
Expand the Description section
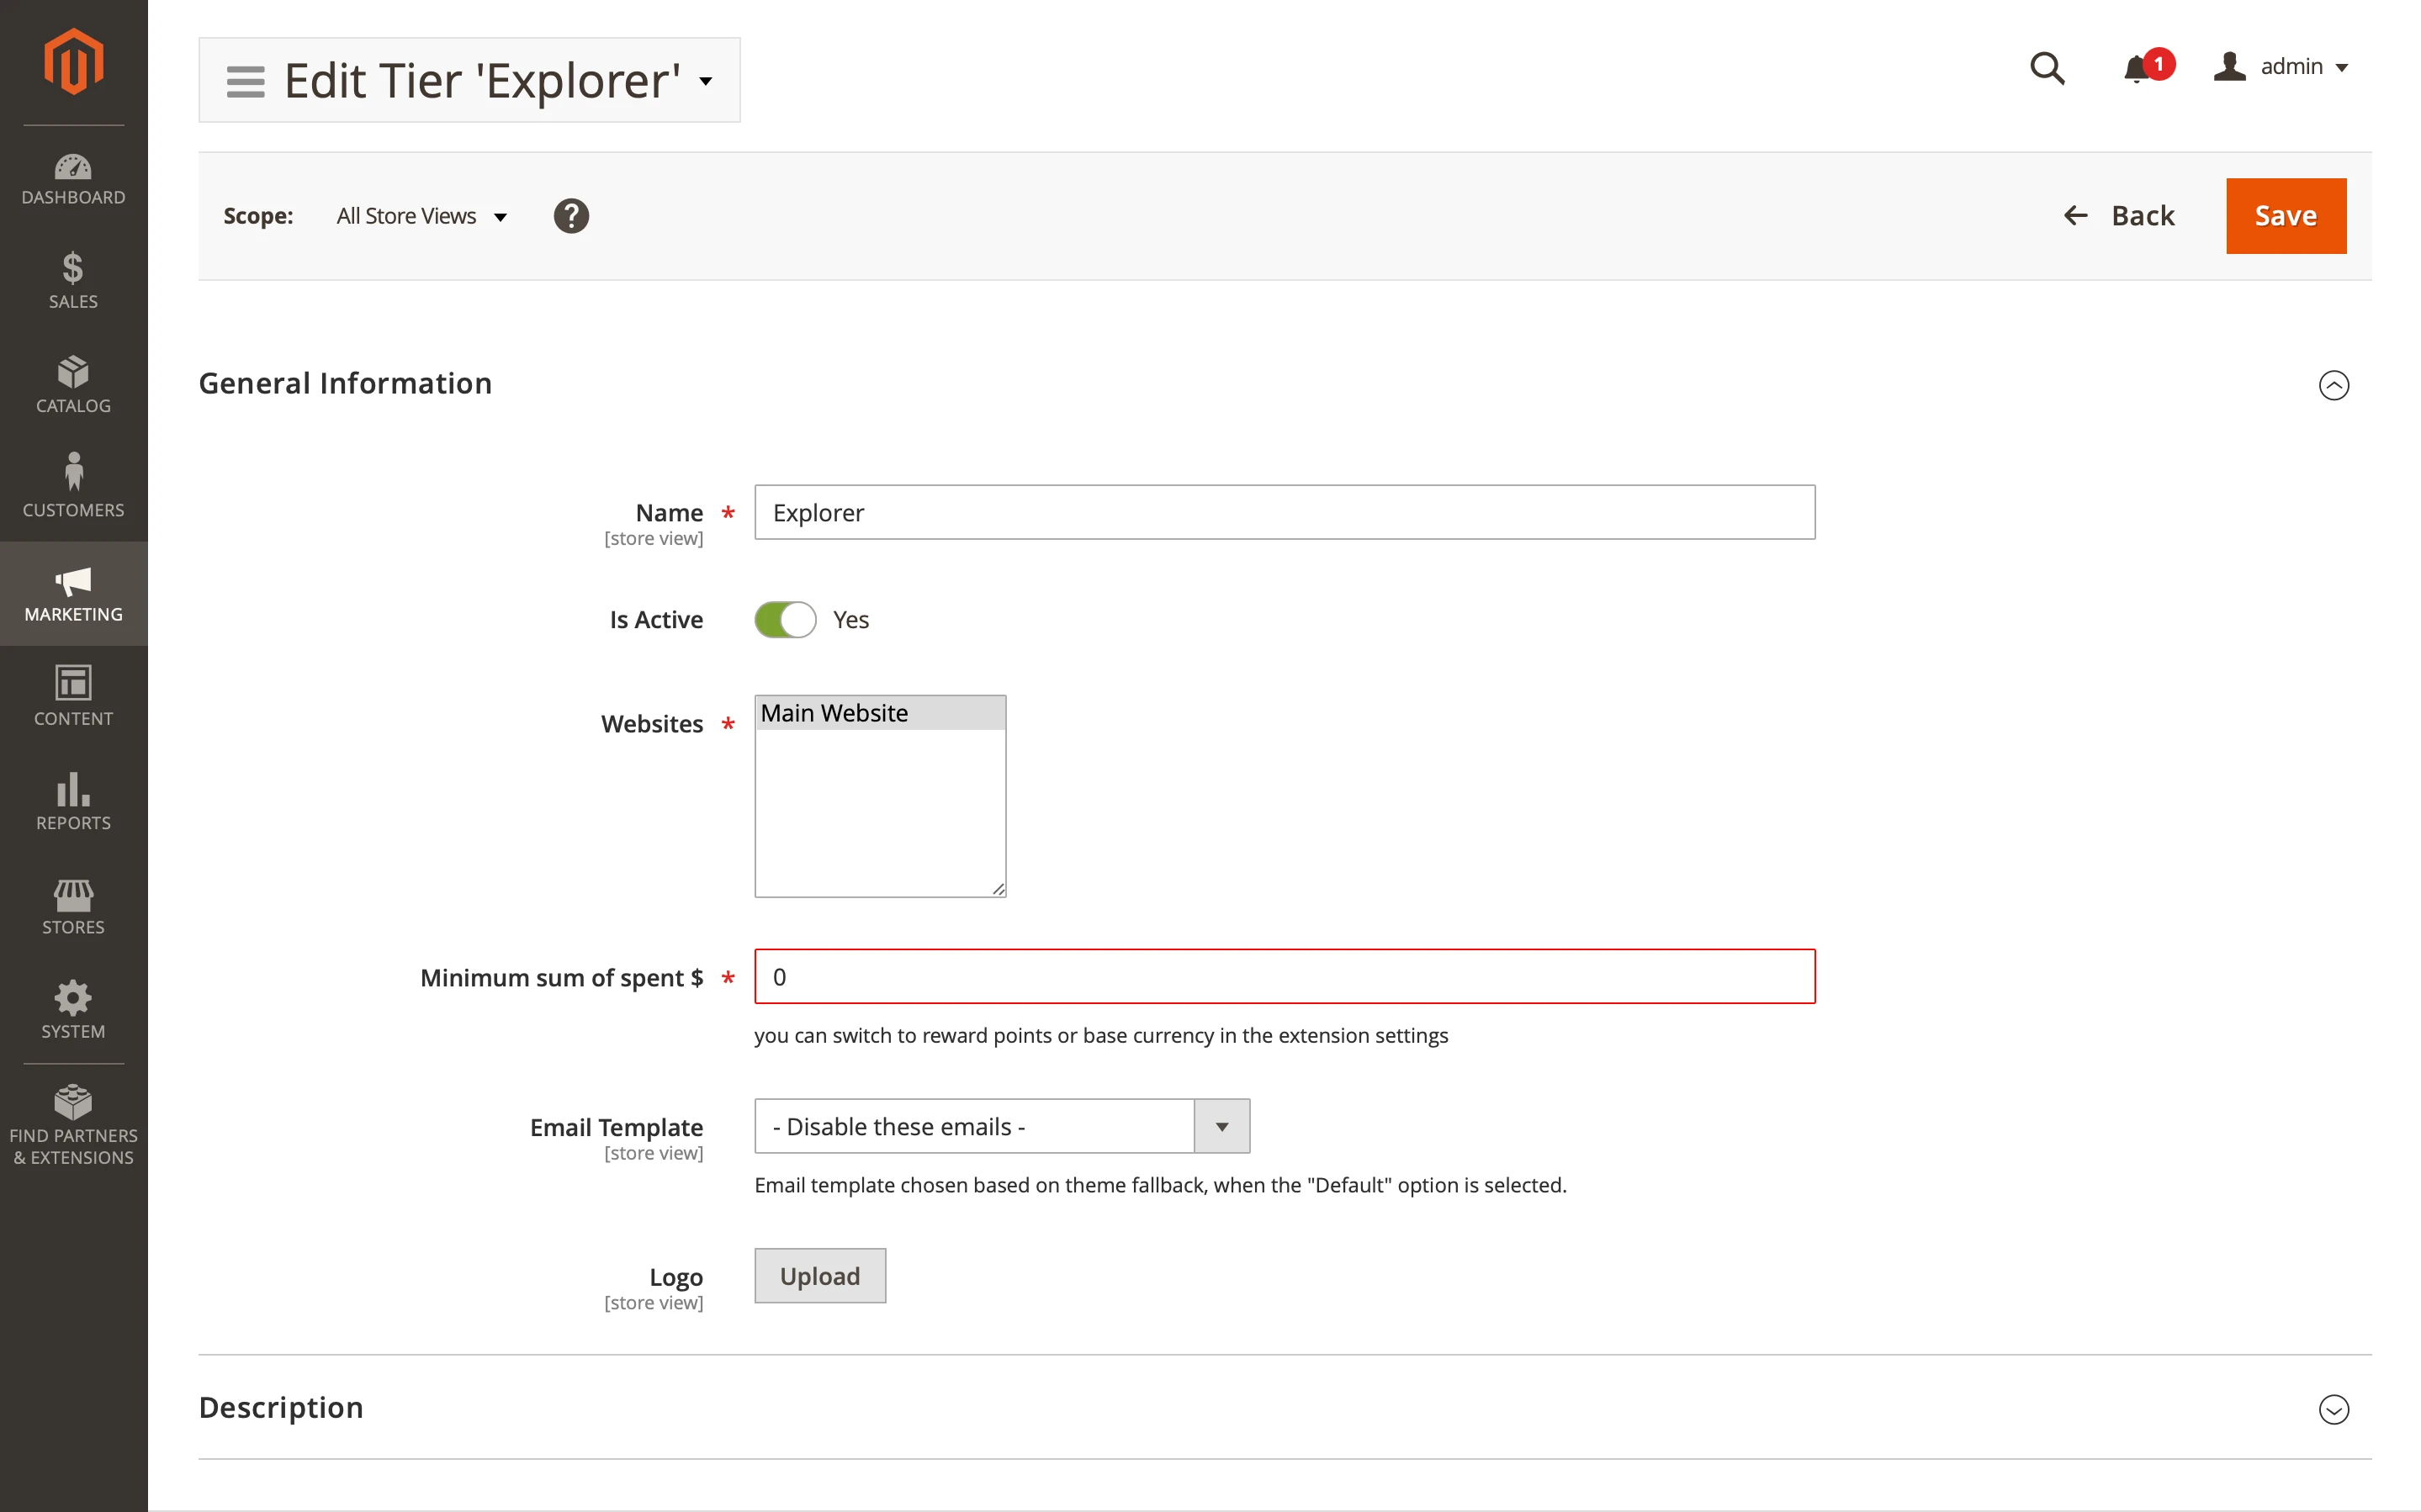(2334, 1409)
